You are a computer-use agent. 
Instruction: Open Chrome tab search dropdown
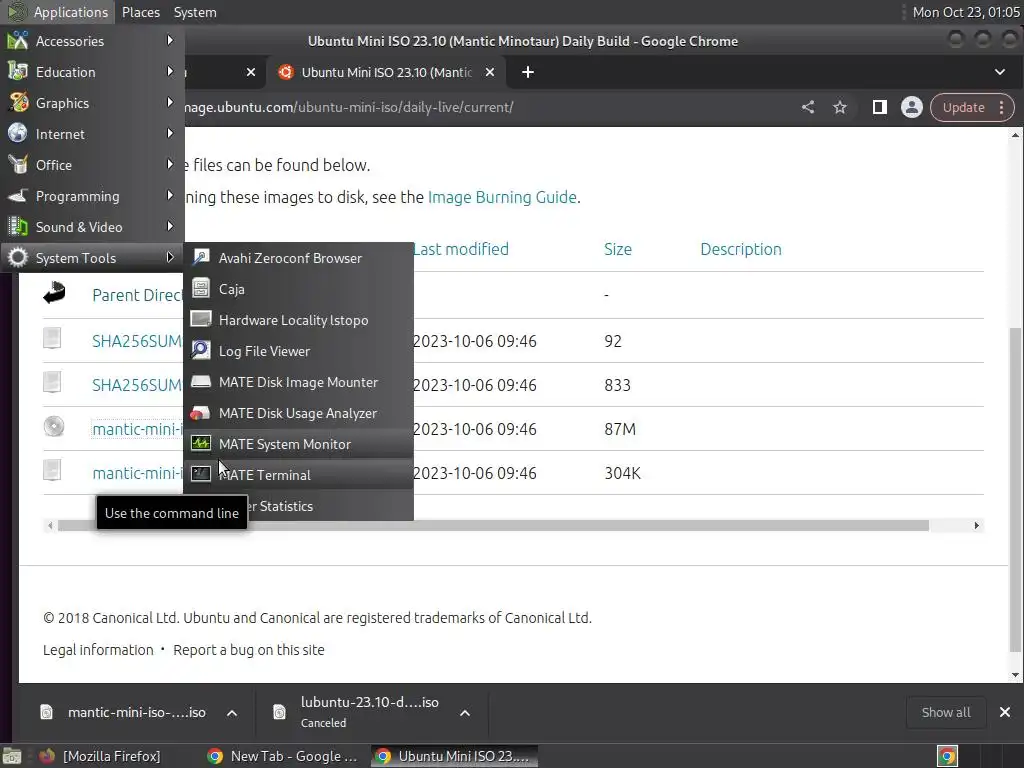1000,72
